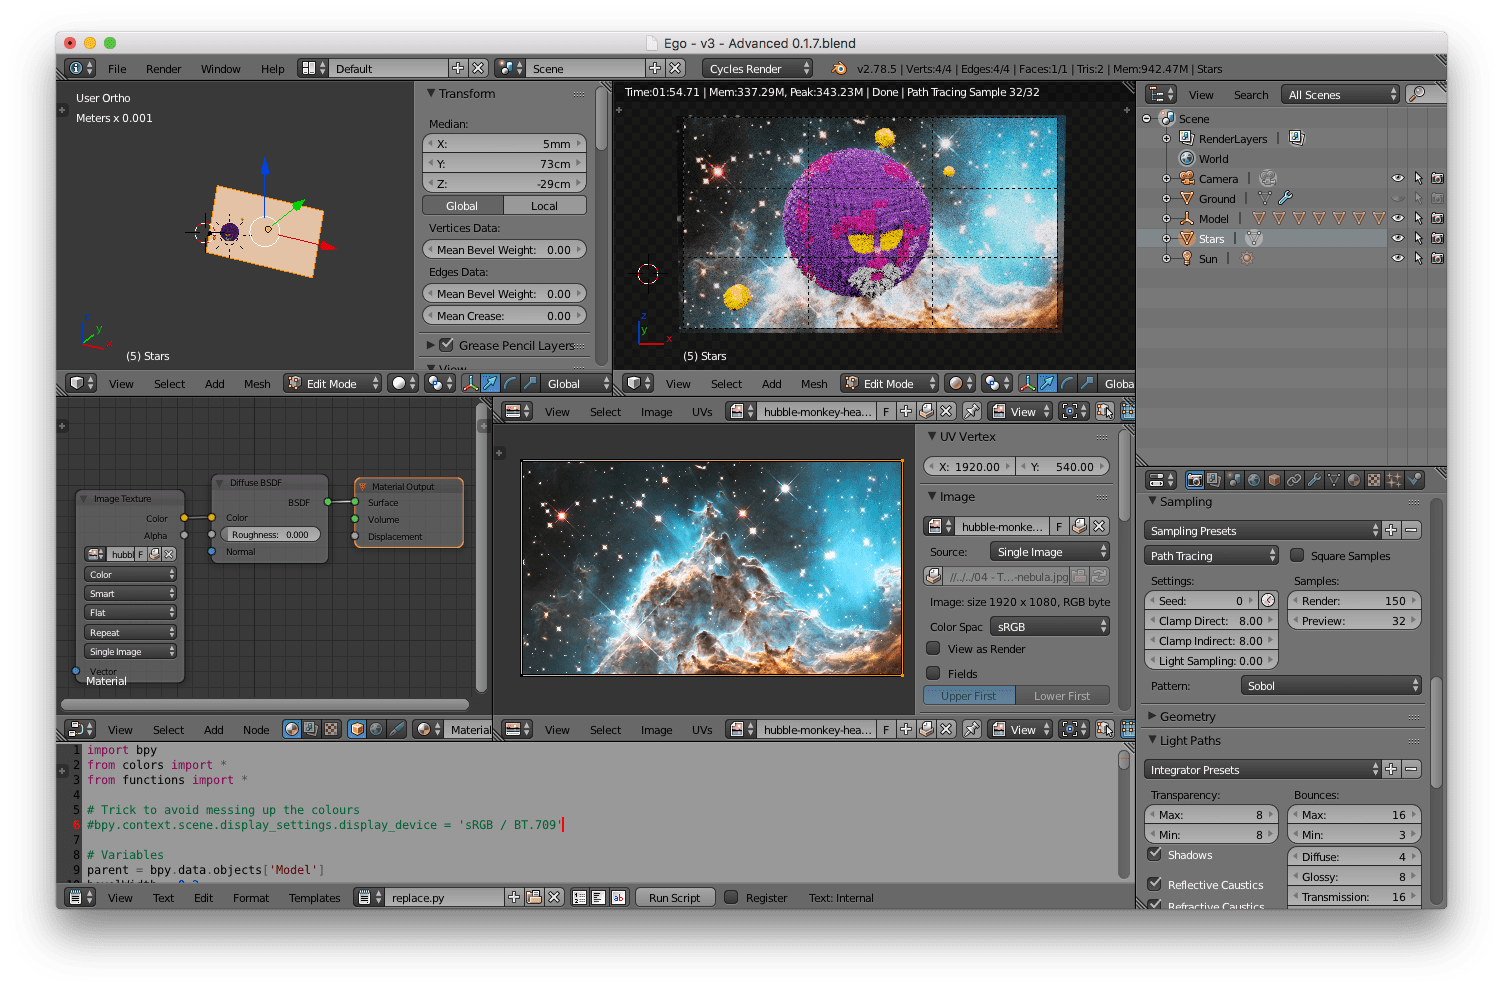This screenshot has height=989, width=1503.
Task: Click the Run Script button
Action: [x=674, y=898]
